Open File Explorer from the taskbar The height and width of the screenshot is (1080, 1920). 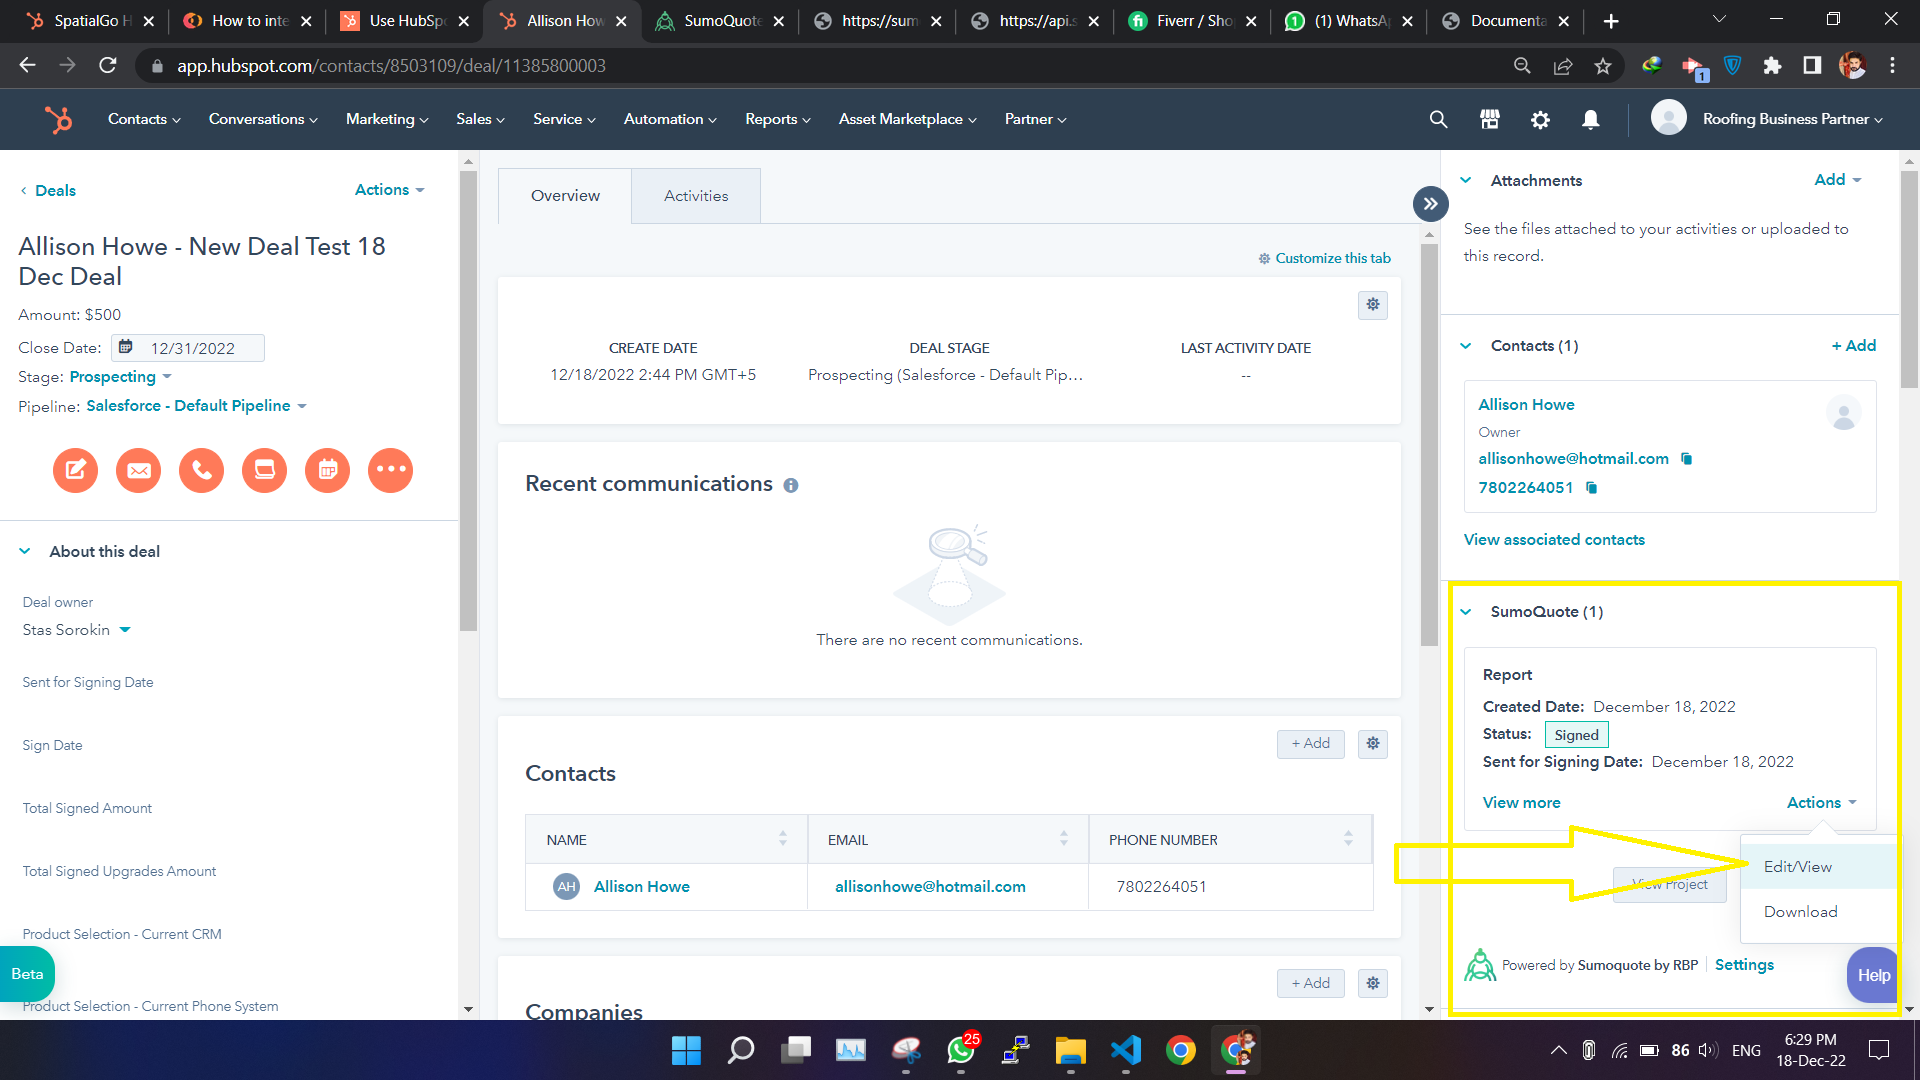[1071, 1050]
